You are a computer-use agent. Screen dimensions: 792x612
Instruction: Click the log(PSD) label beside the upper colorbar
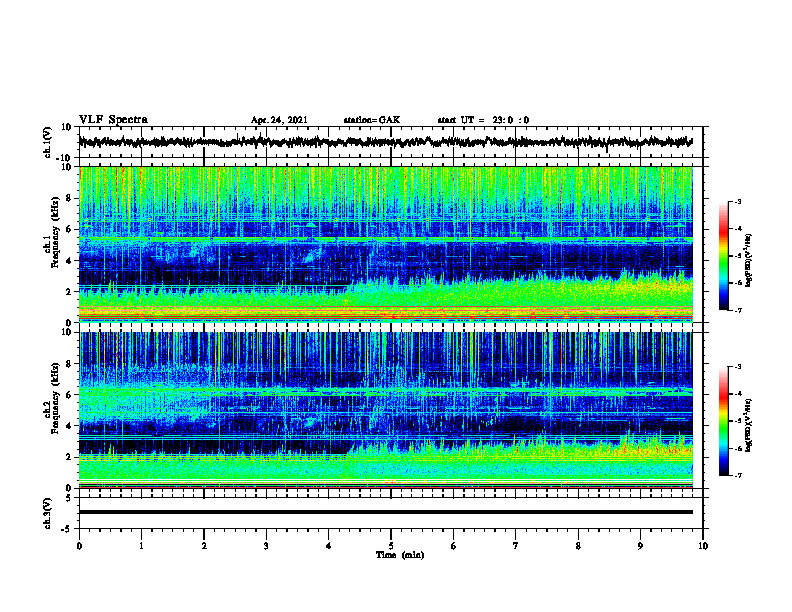749,261
